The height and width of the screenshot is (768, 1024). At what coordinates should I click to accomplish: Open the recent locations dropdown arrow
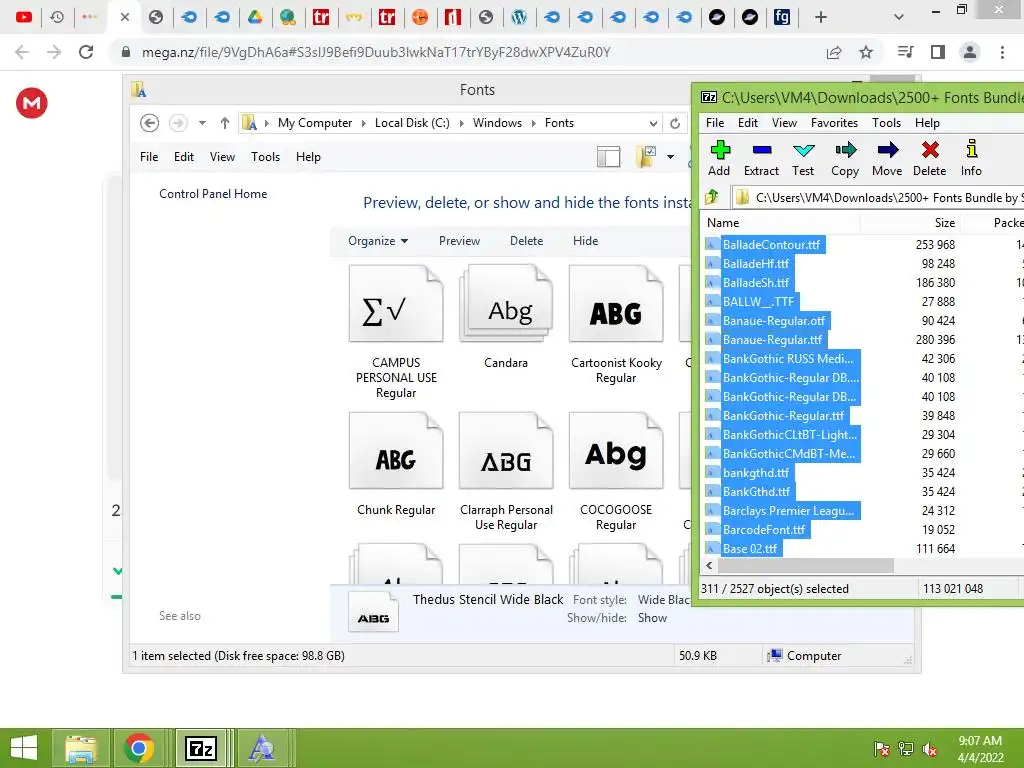(202, 123)
